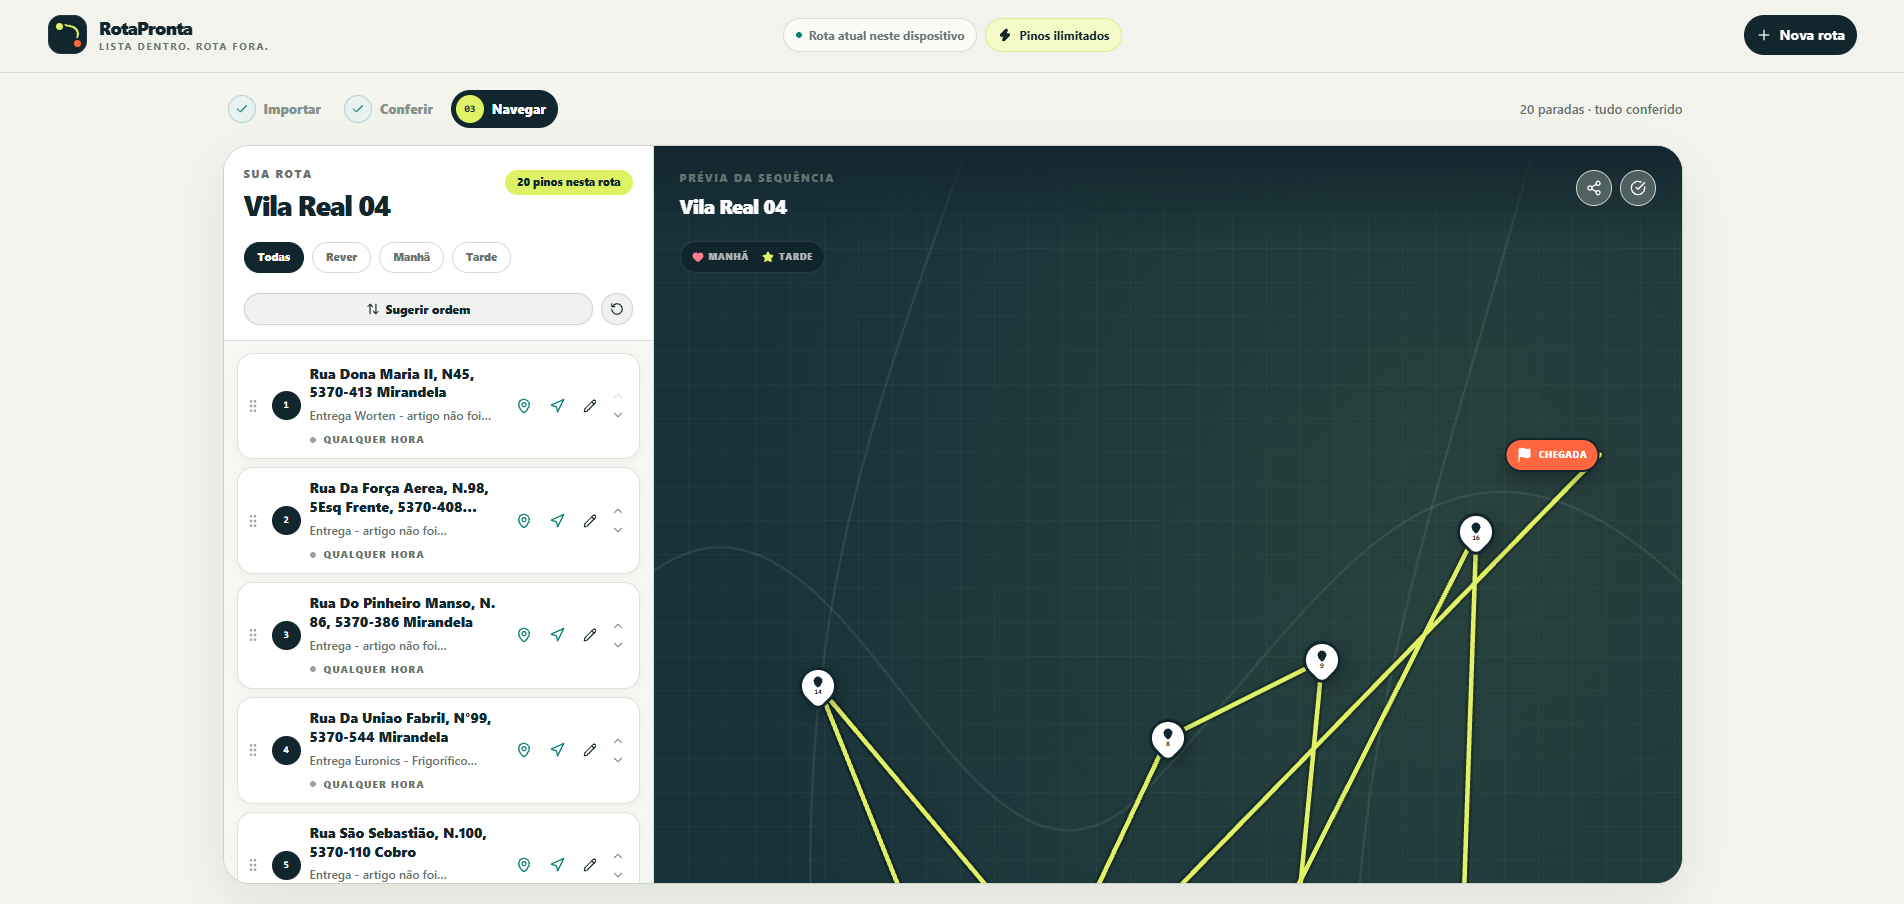Edit the Rua Da Força Aerea stop

(590, 521)
